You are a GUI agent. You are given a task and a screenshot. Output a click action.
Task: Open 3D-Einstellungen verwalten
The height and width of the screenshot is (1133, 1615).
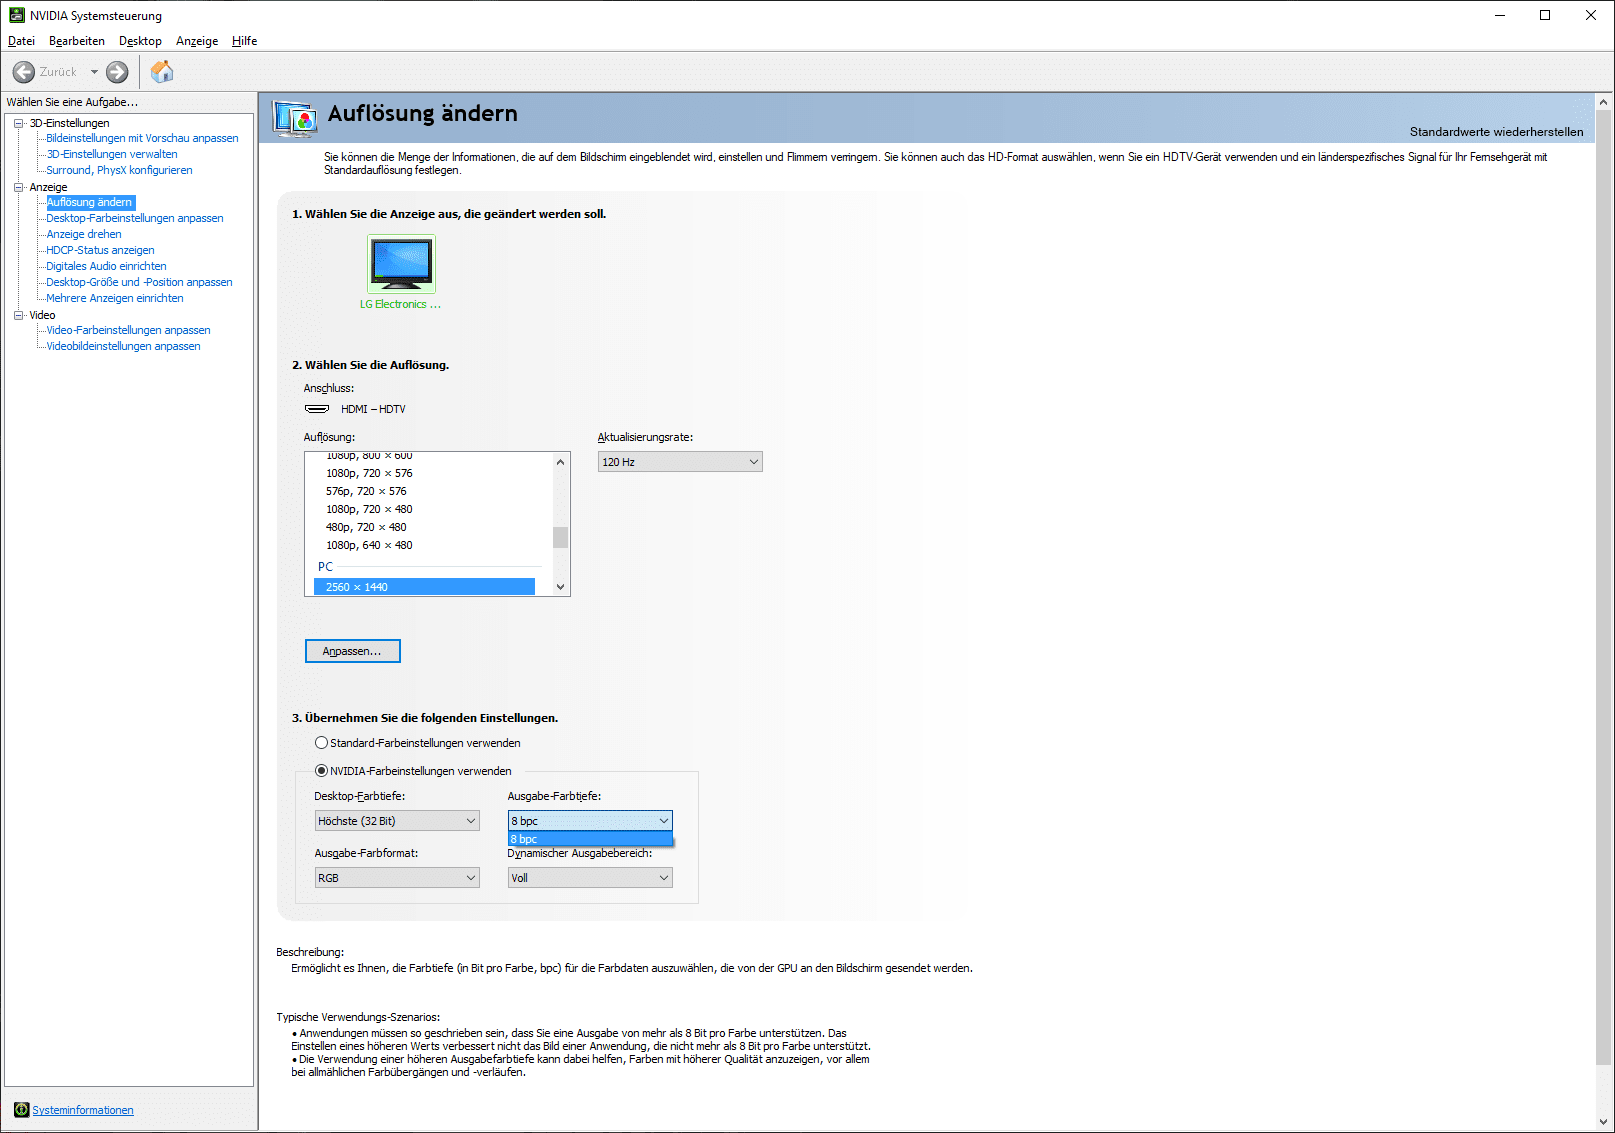(112, 154)
